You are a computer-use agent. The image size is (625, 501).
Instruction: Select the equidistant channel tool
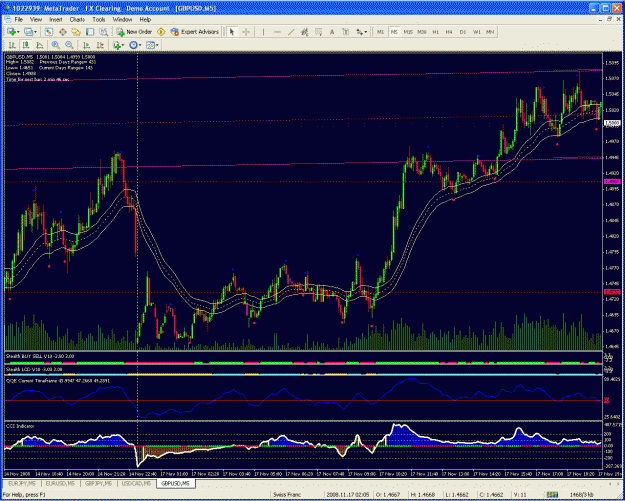pos(305,32)
